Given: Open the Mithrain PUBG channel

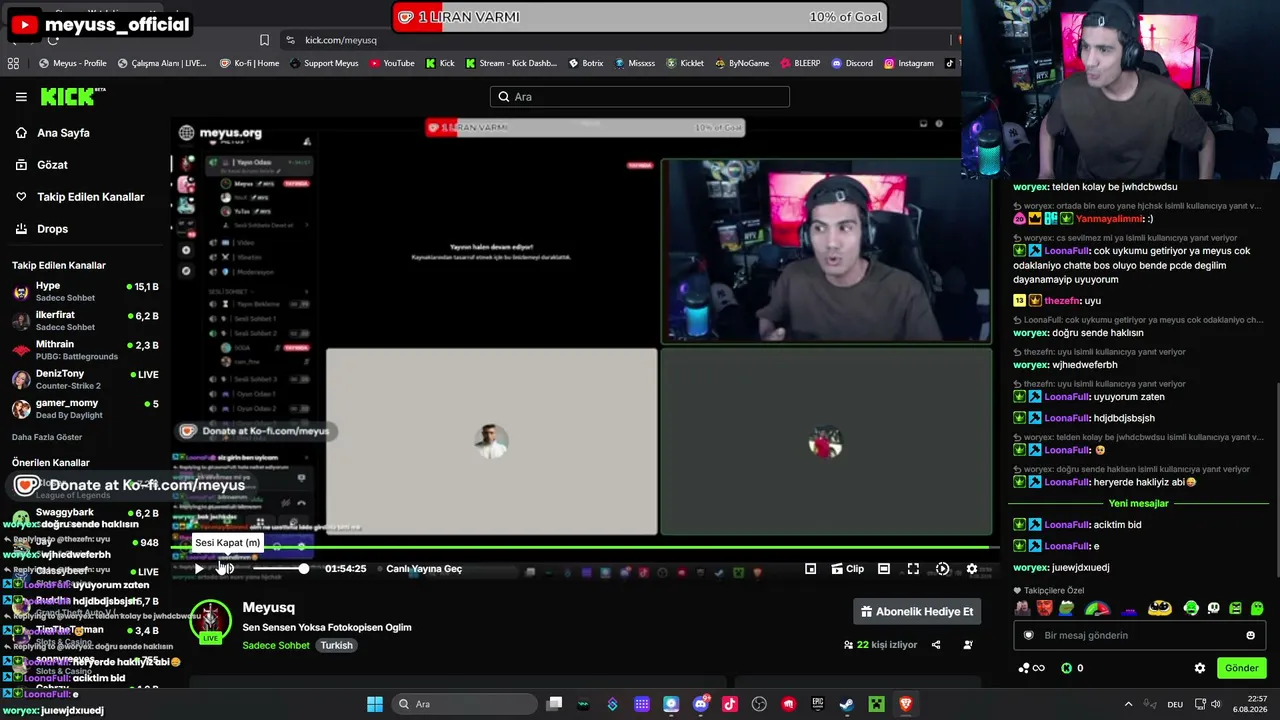Looking at the screenshot, I should click(85, 350).
